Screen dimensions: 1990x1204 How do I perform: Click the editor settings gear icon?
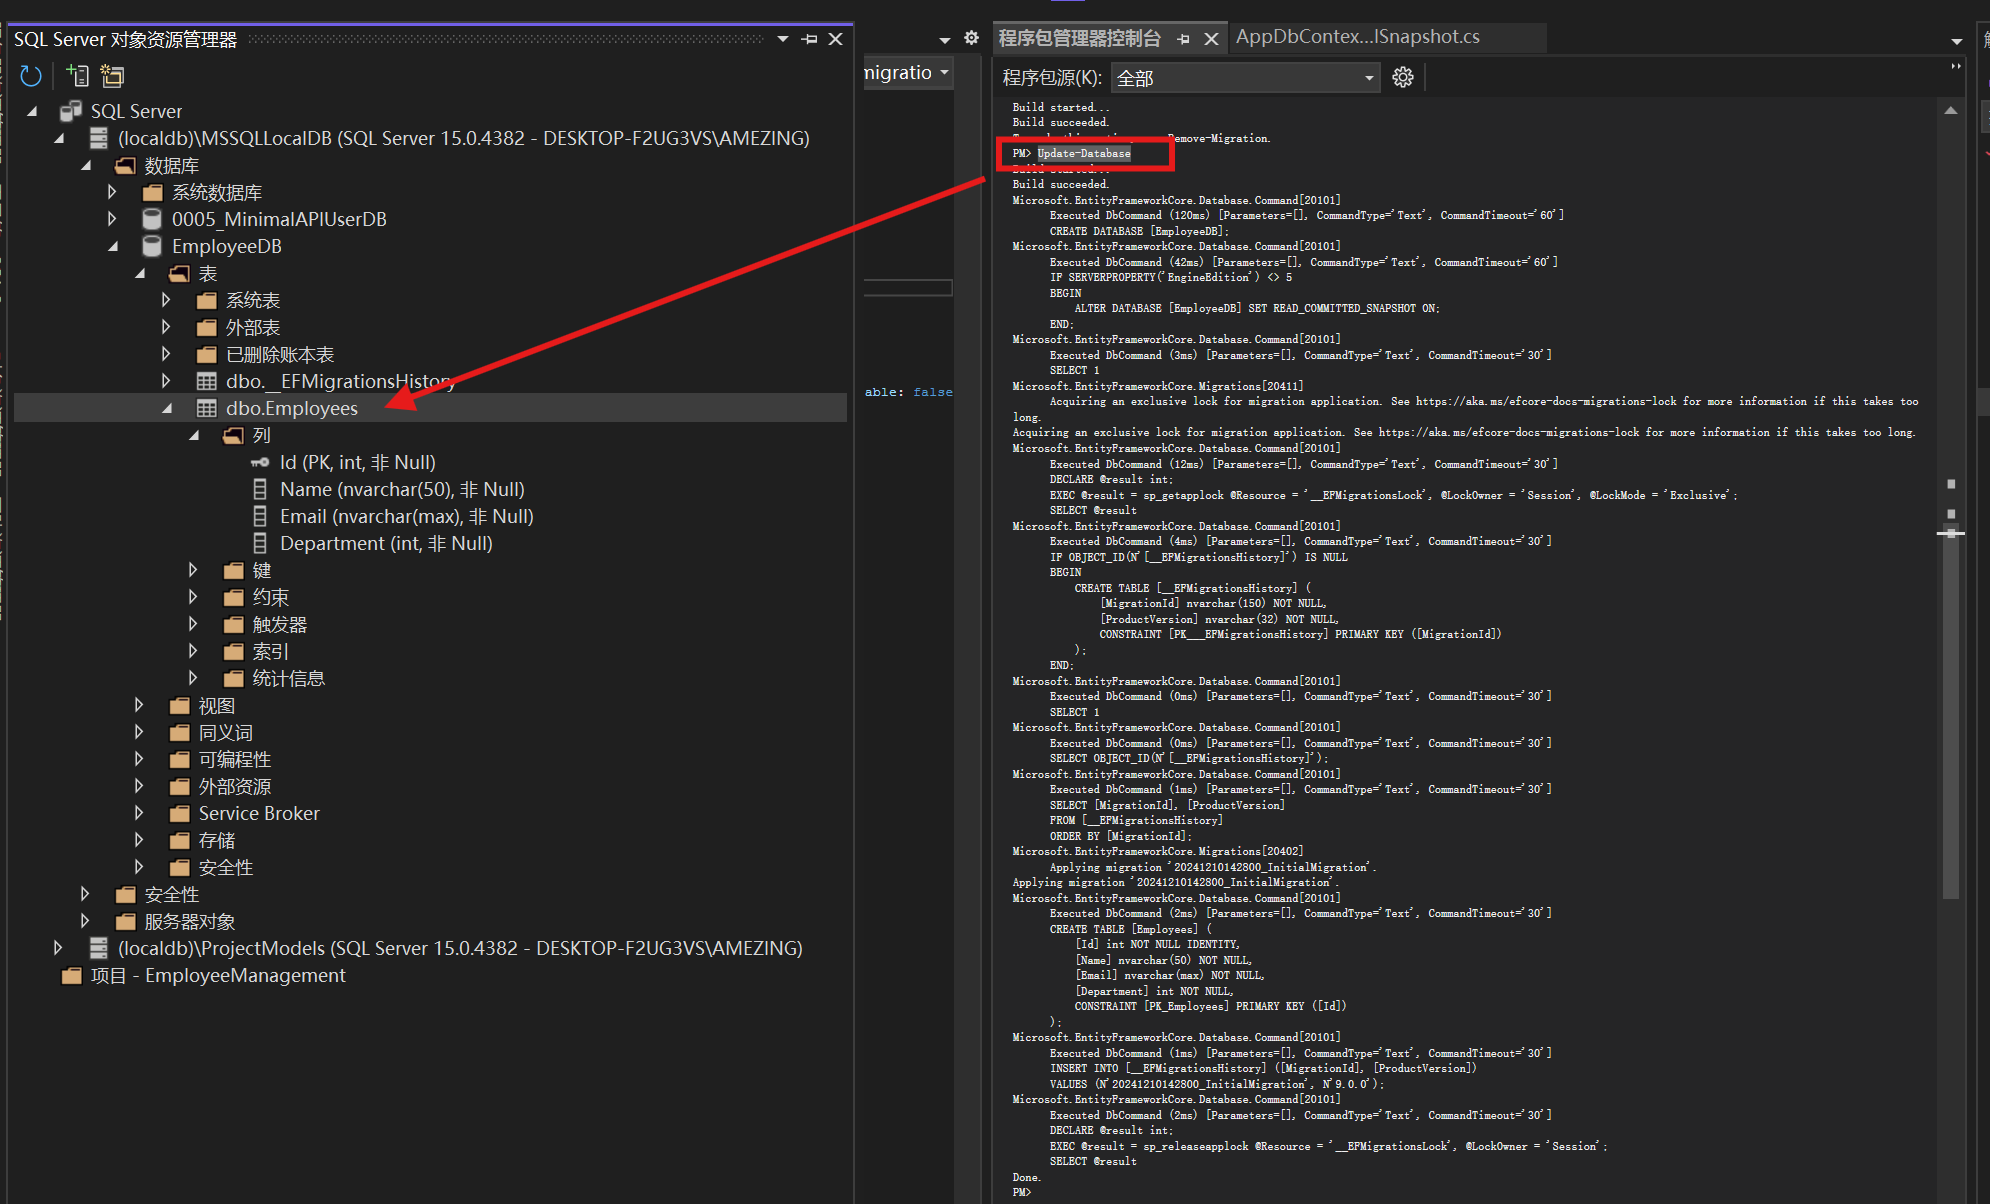[x=971, y=38]
